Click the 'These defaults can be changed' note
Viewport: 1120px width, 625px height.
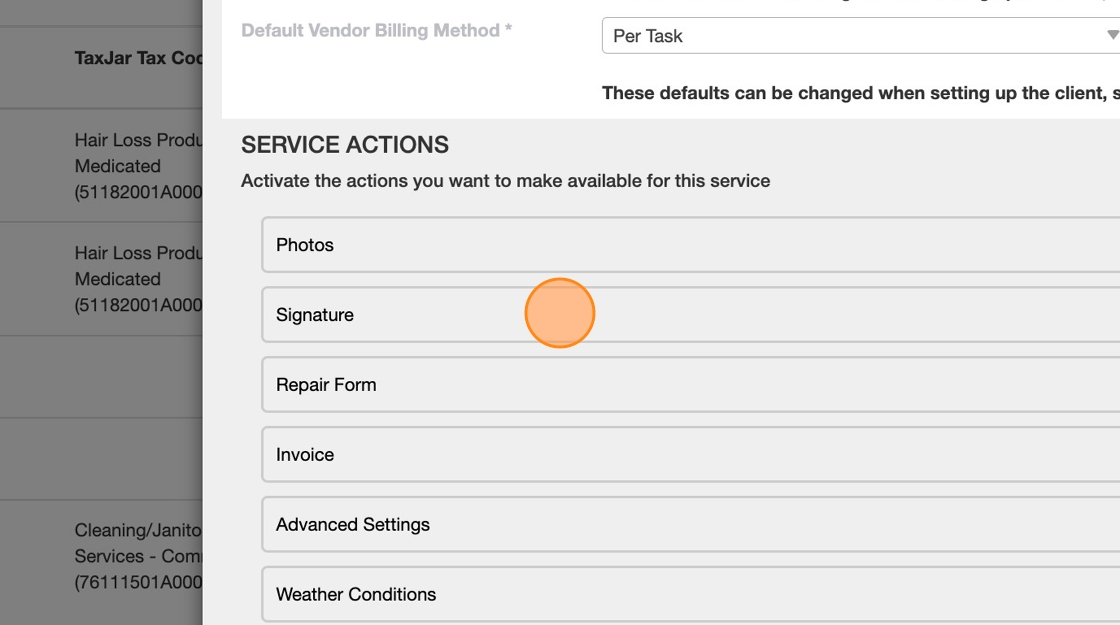(860, 93)
